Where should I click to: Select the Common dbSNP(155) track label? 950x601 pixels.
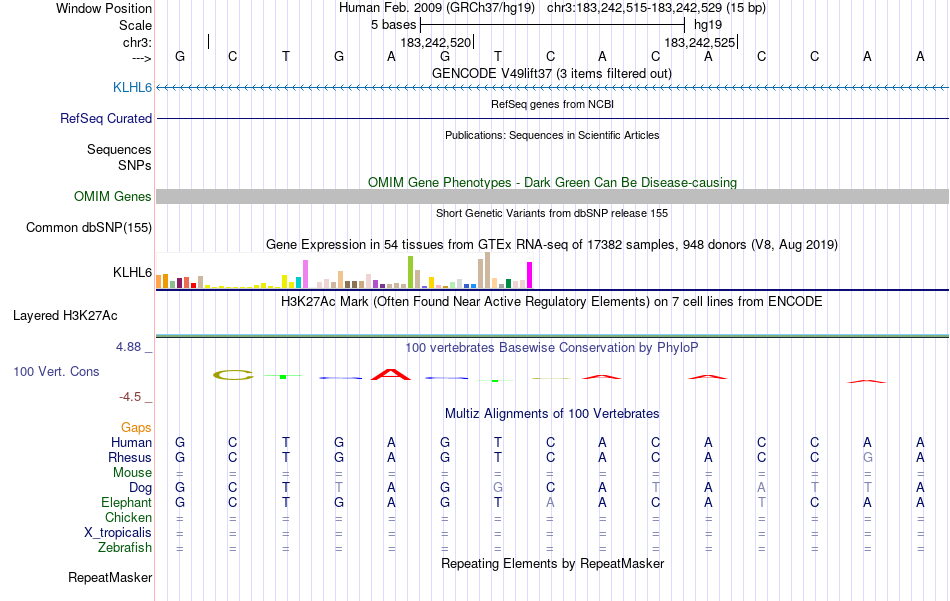[x=88, y=227]
